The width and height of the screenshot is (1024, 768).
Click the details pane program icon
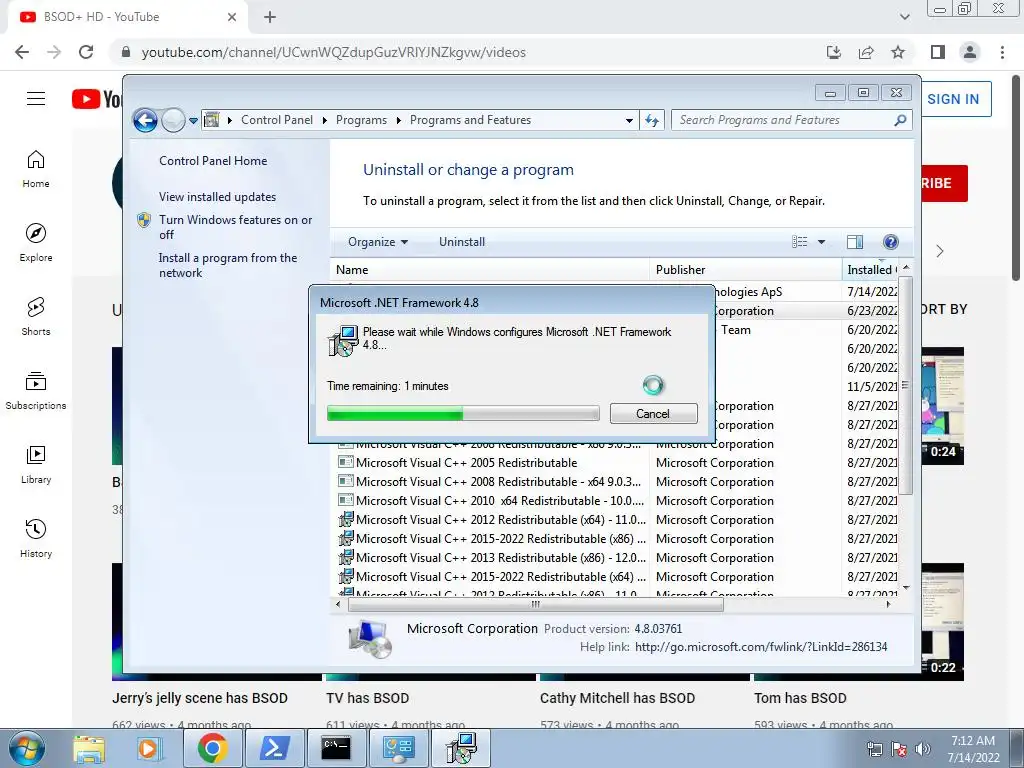370,639
